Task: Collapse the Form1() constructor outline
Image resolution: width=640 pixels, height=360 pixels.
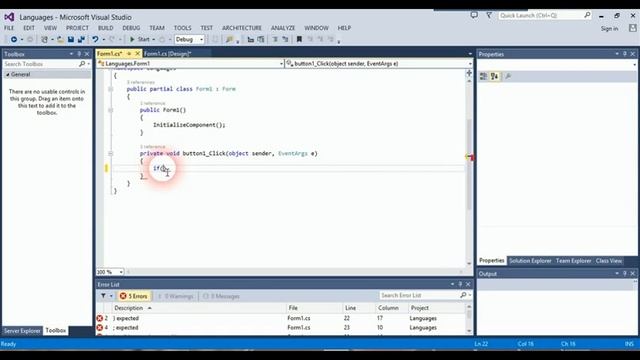Action: 111,110
